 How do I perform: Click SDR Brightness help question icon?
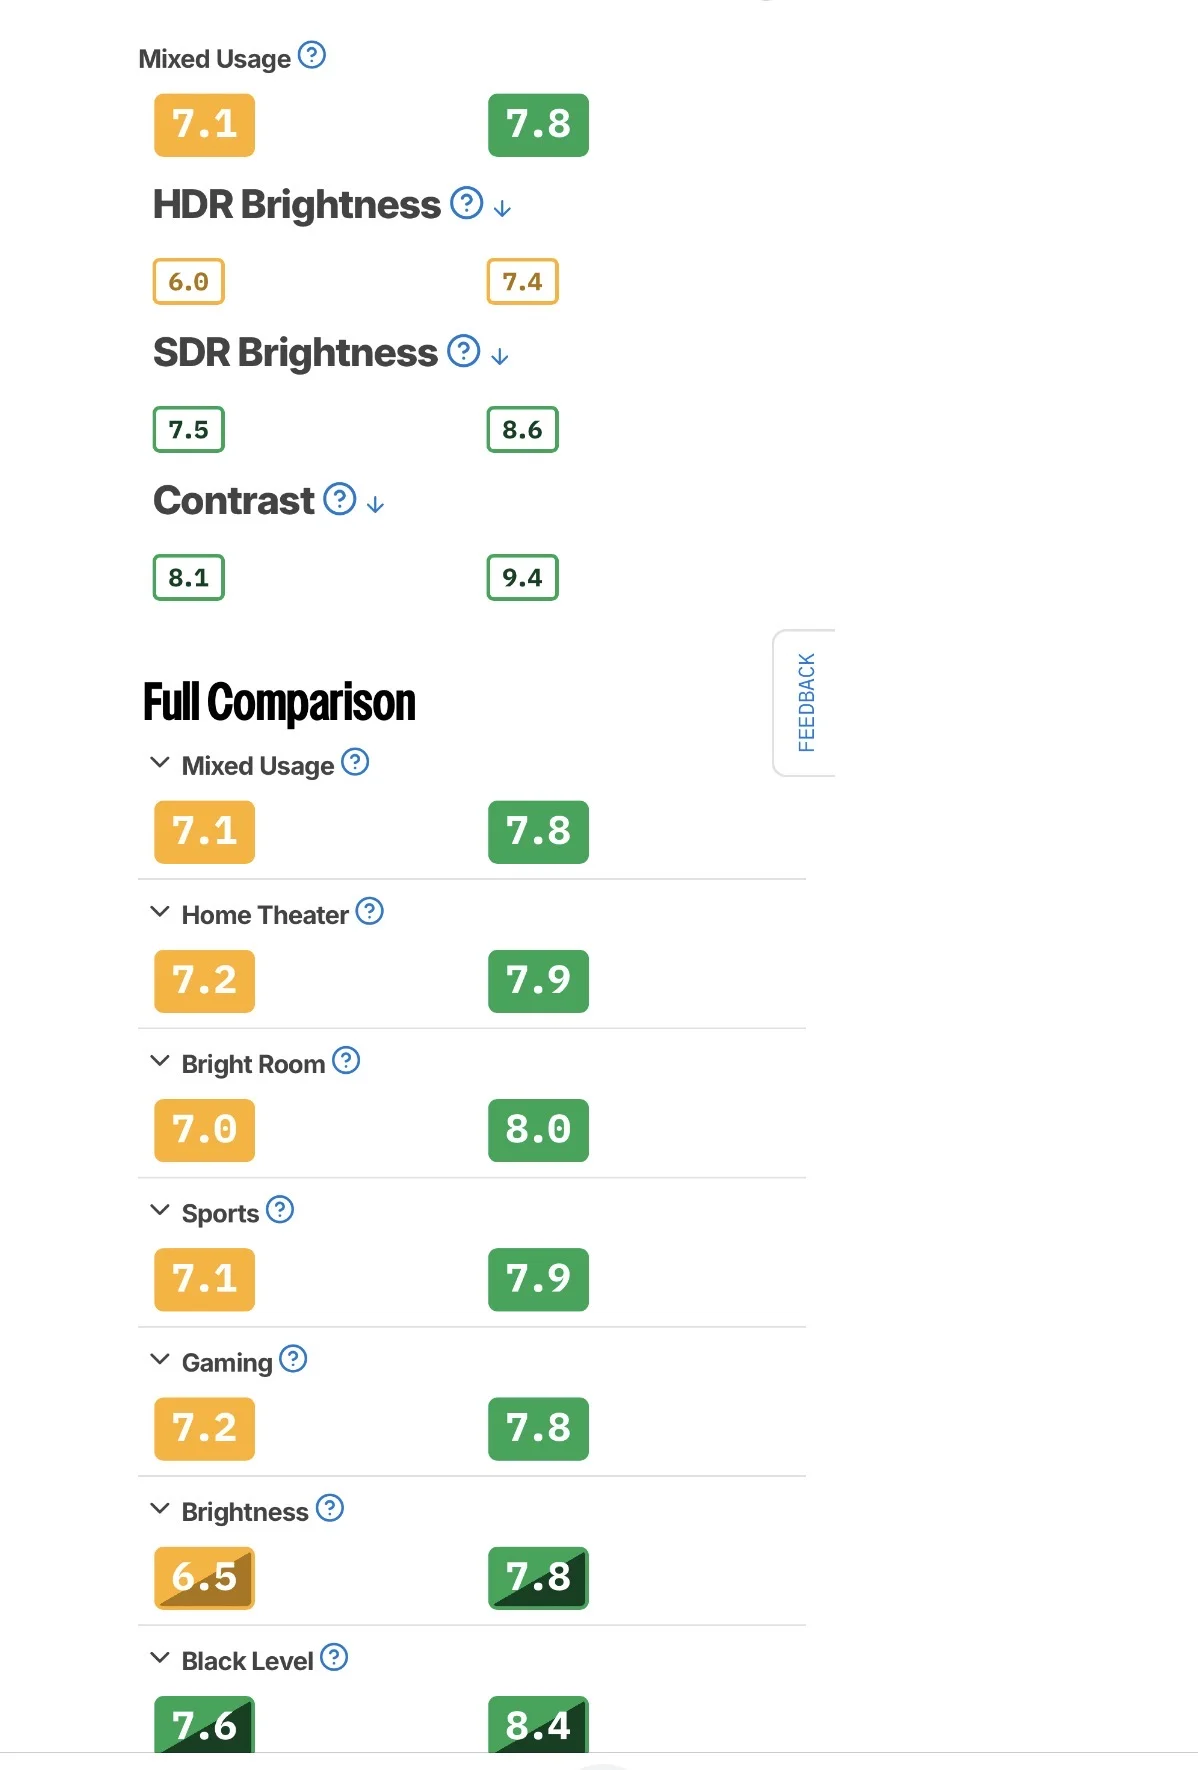(463, 351)
